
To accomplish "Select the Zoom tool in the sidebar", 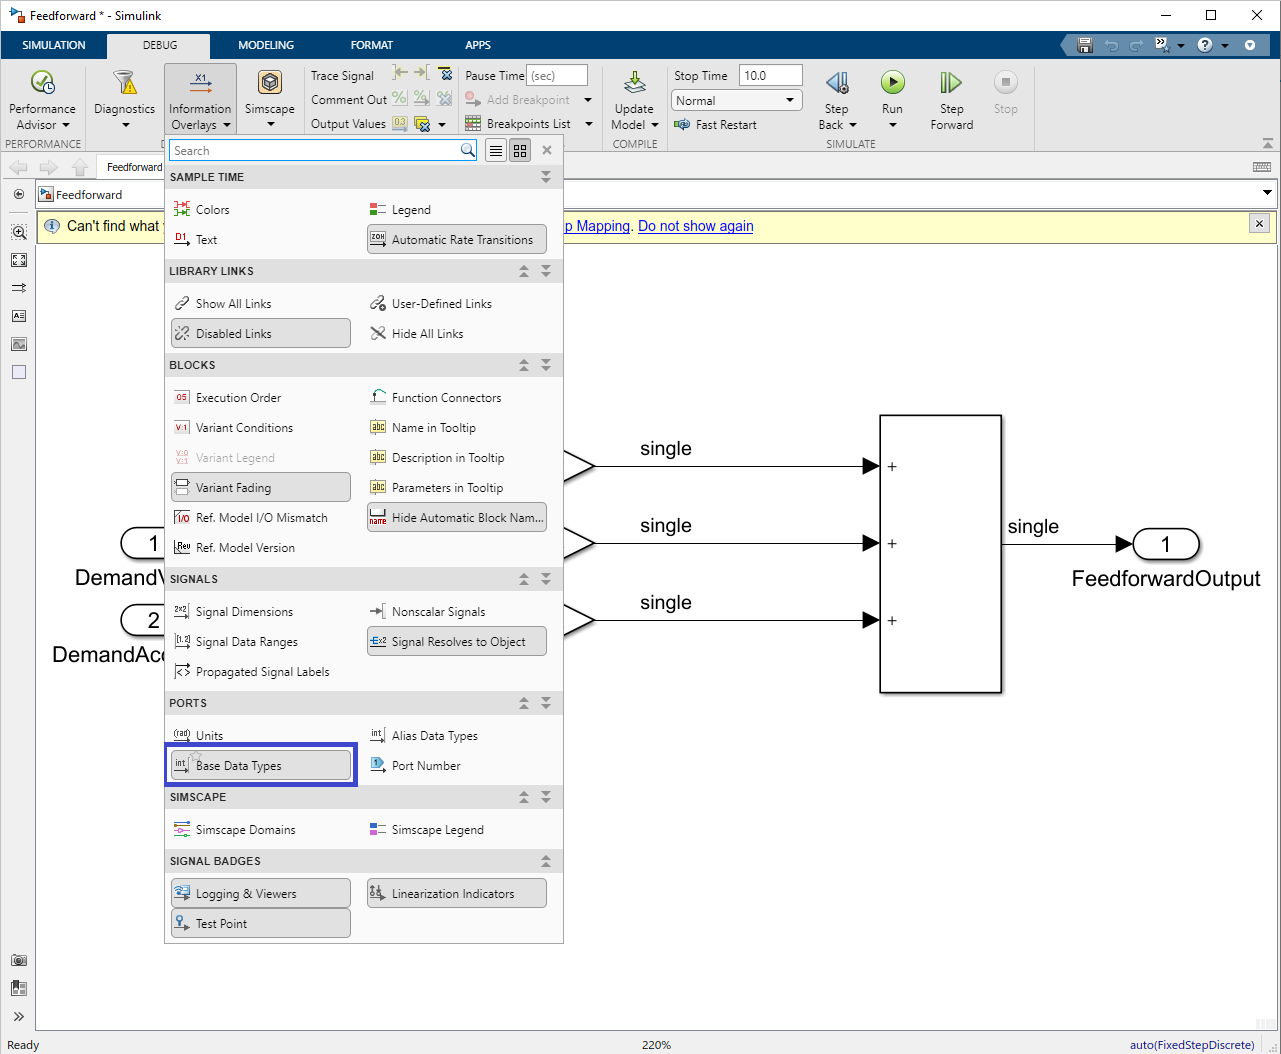I will click(x=19, y=231).
